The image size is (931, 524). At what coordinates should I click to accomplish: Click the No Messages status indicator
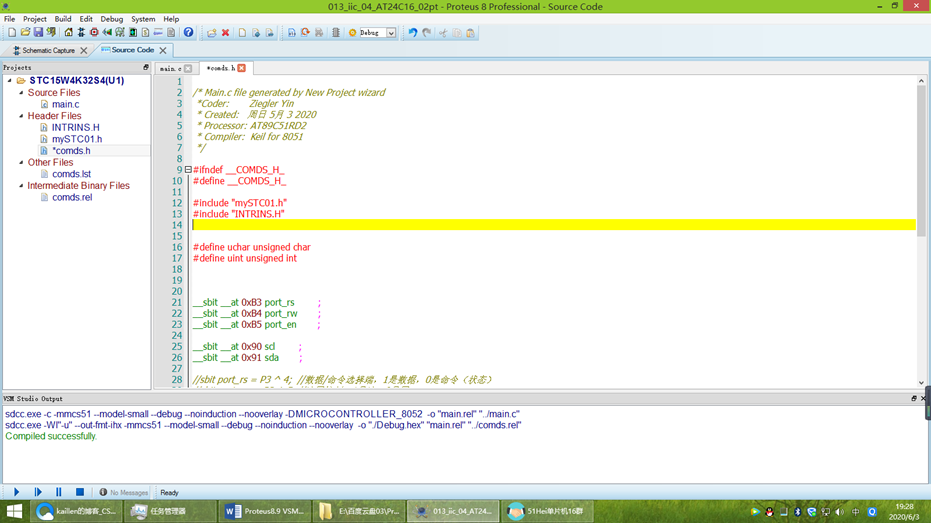click(x=124, y=493)
